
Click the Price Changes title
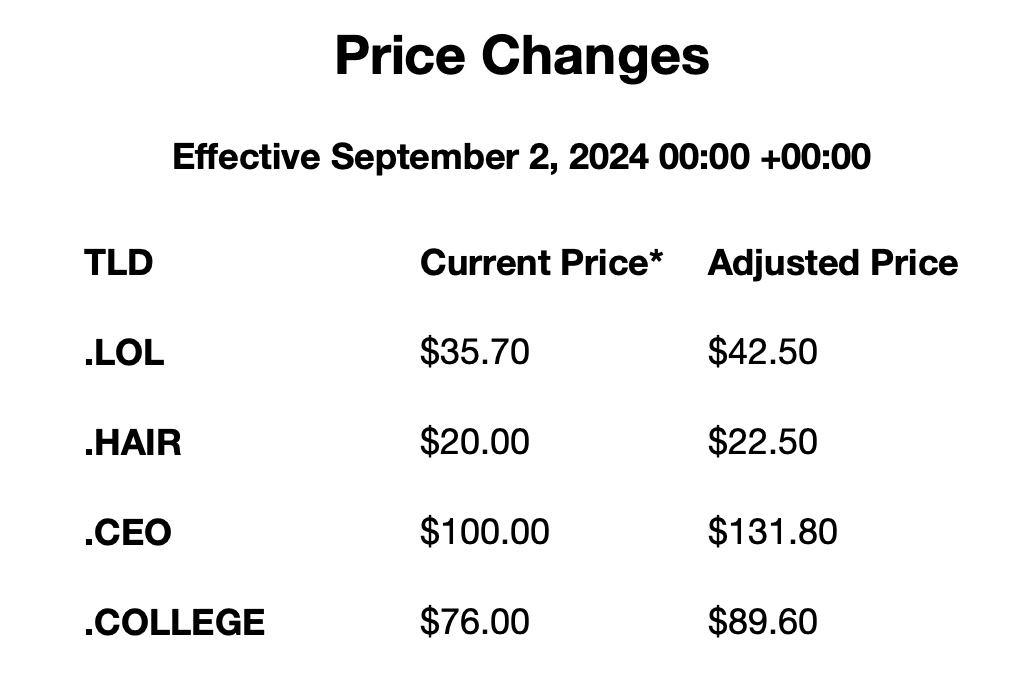tap(522, 56)
